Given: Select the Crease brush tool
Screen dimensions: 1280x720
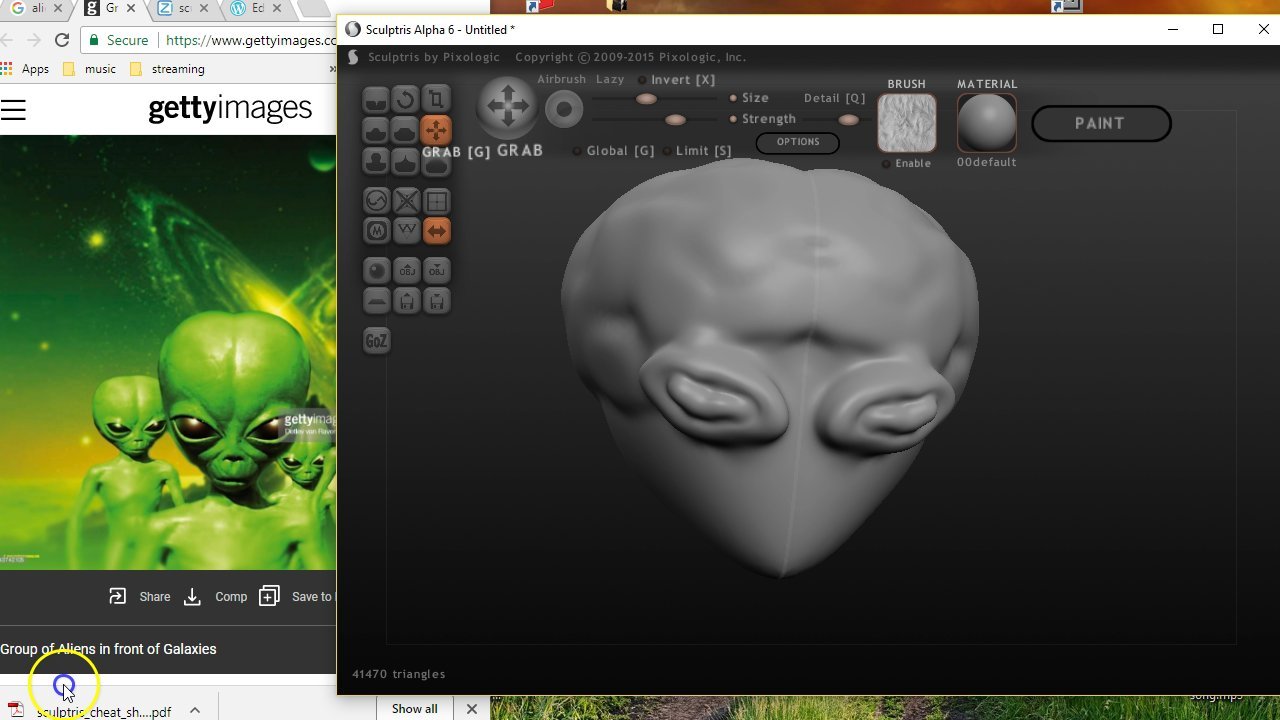Looking at the screenshot, I should point(375,98).
